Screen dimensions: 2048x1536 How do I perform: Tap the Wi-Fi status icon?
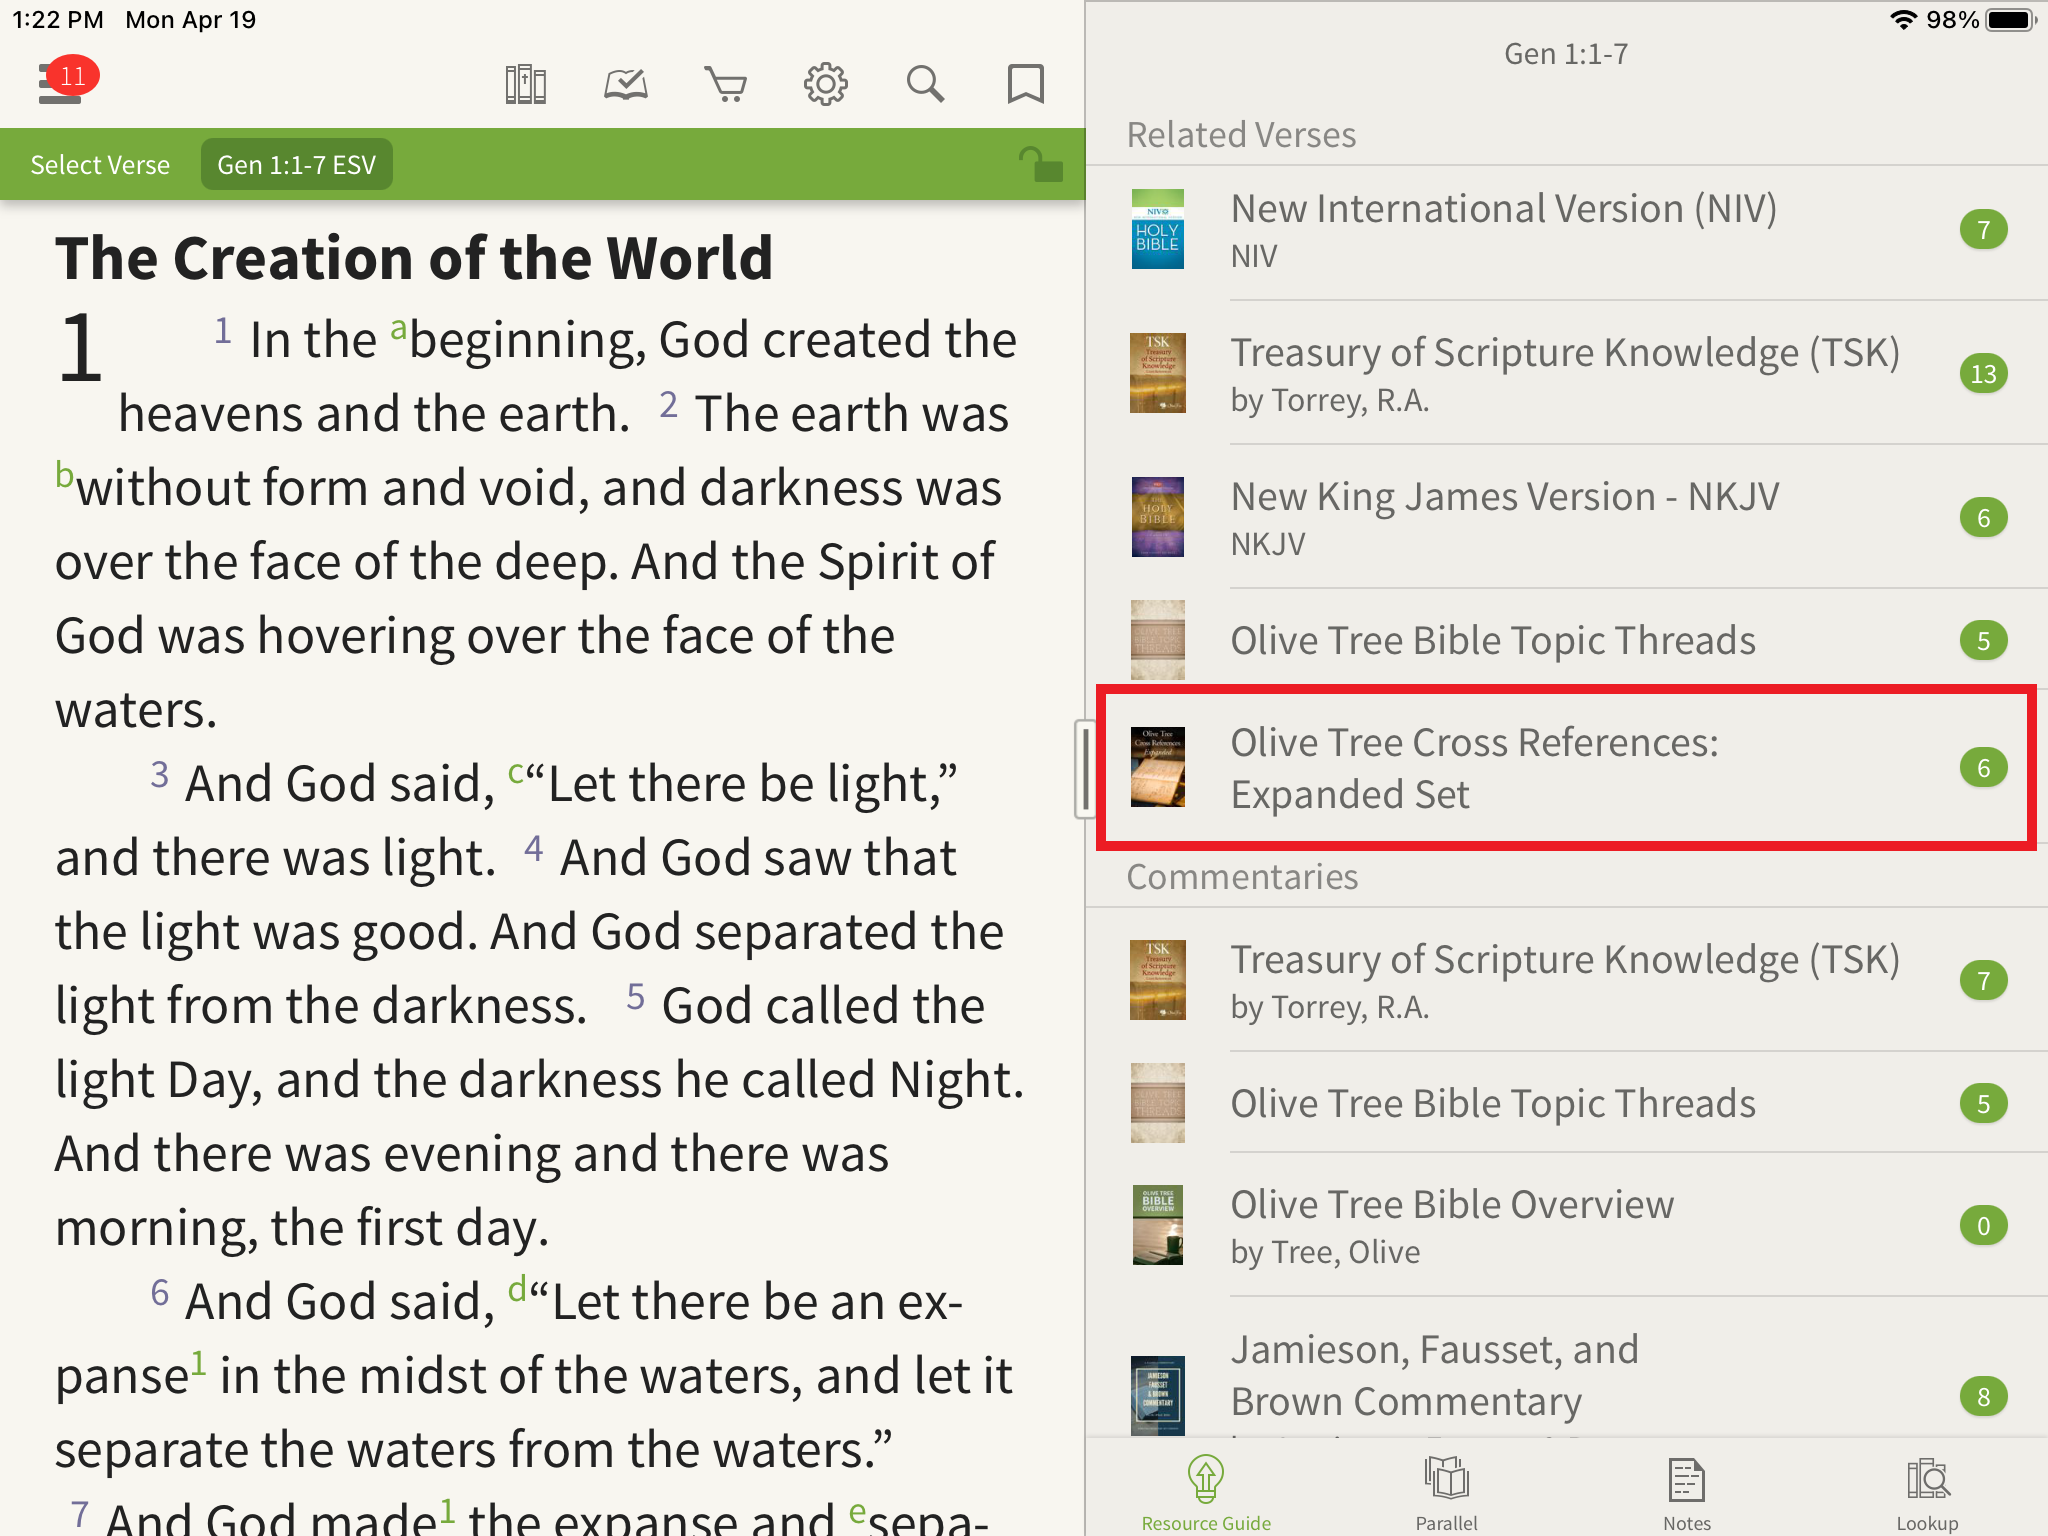point(1903,20)
